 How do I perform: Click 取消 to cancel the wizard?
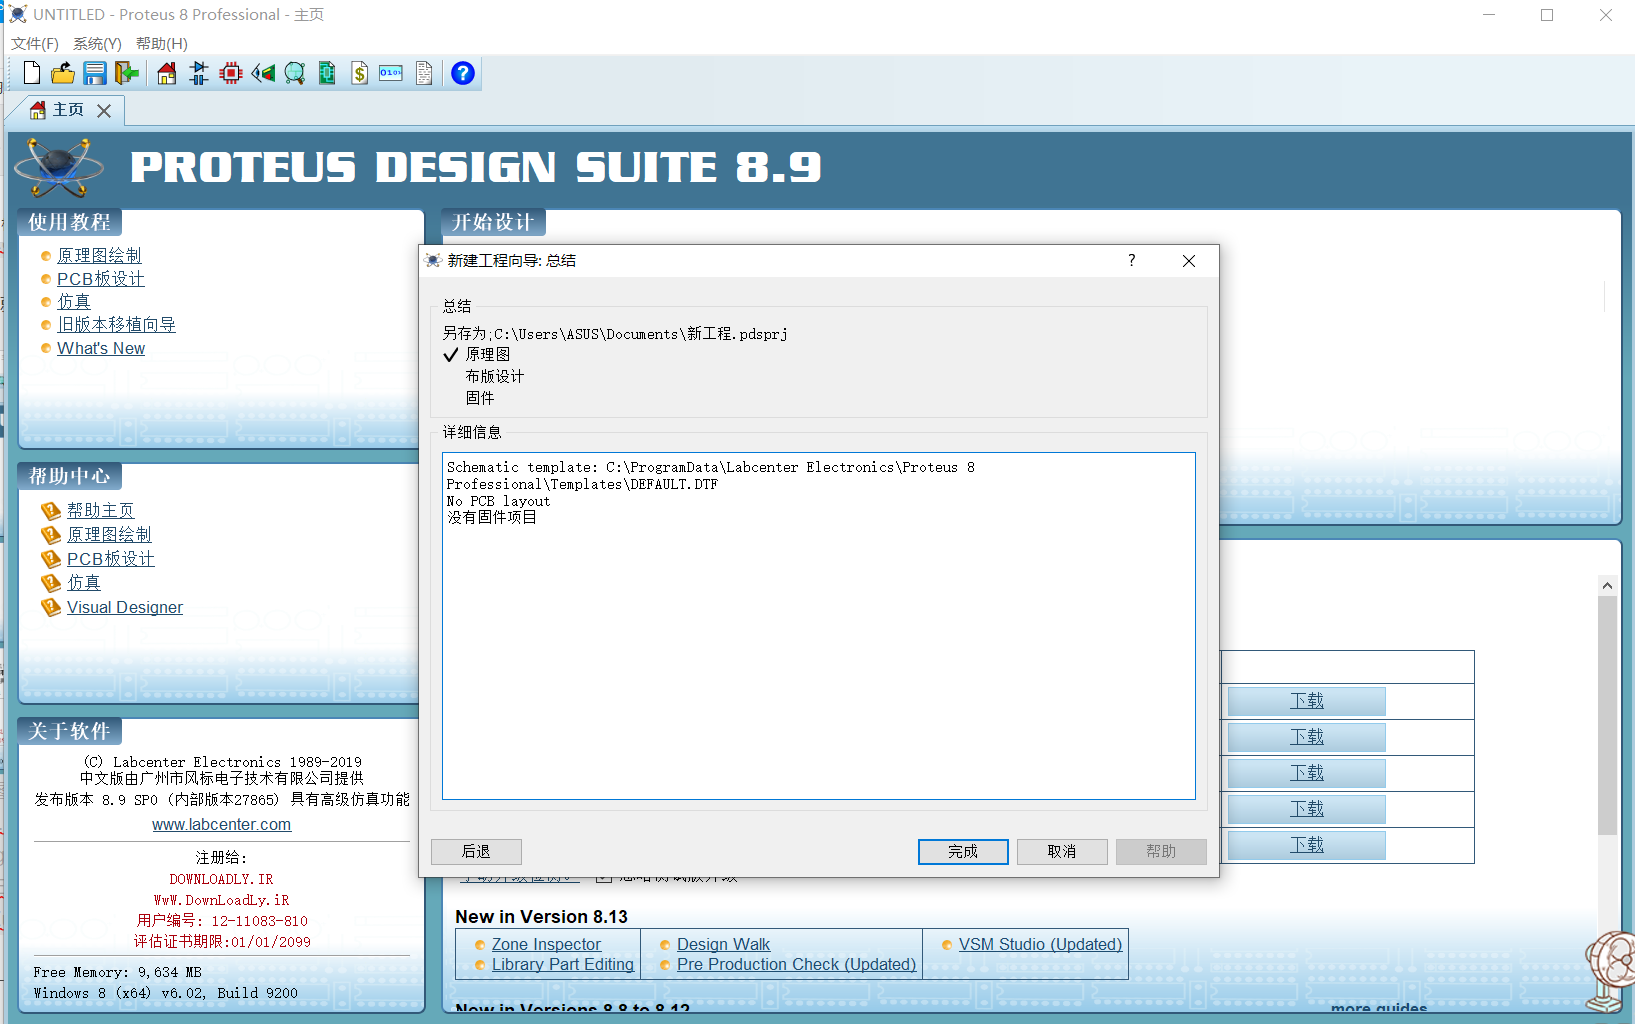(x=1062, y=851)
